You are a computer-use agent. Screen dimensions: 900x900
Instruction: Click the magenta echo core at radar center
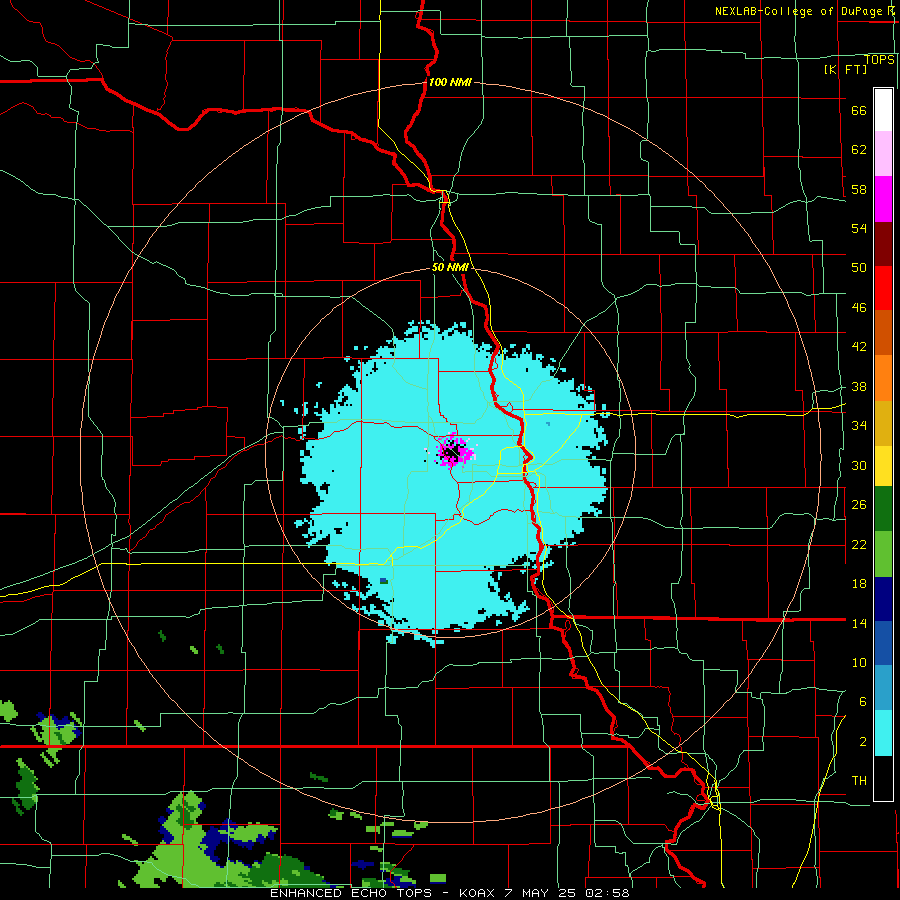(453, 451)
